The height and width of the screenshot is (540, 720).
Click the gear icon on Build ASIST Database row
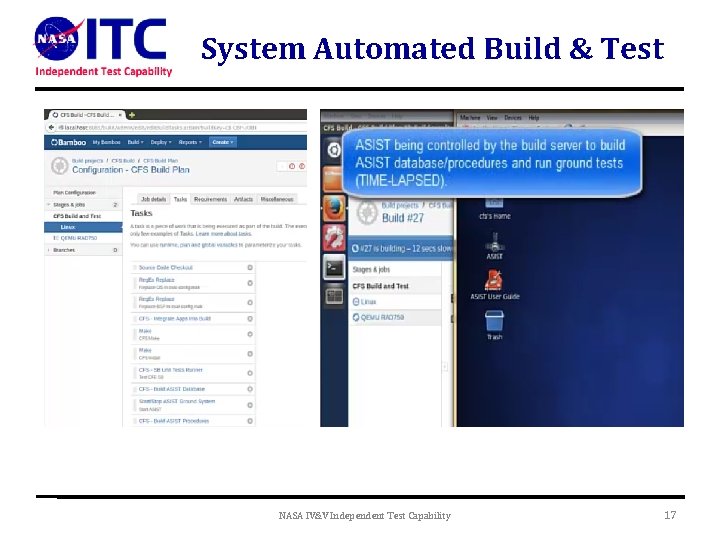tap(250, 389)
